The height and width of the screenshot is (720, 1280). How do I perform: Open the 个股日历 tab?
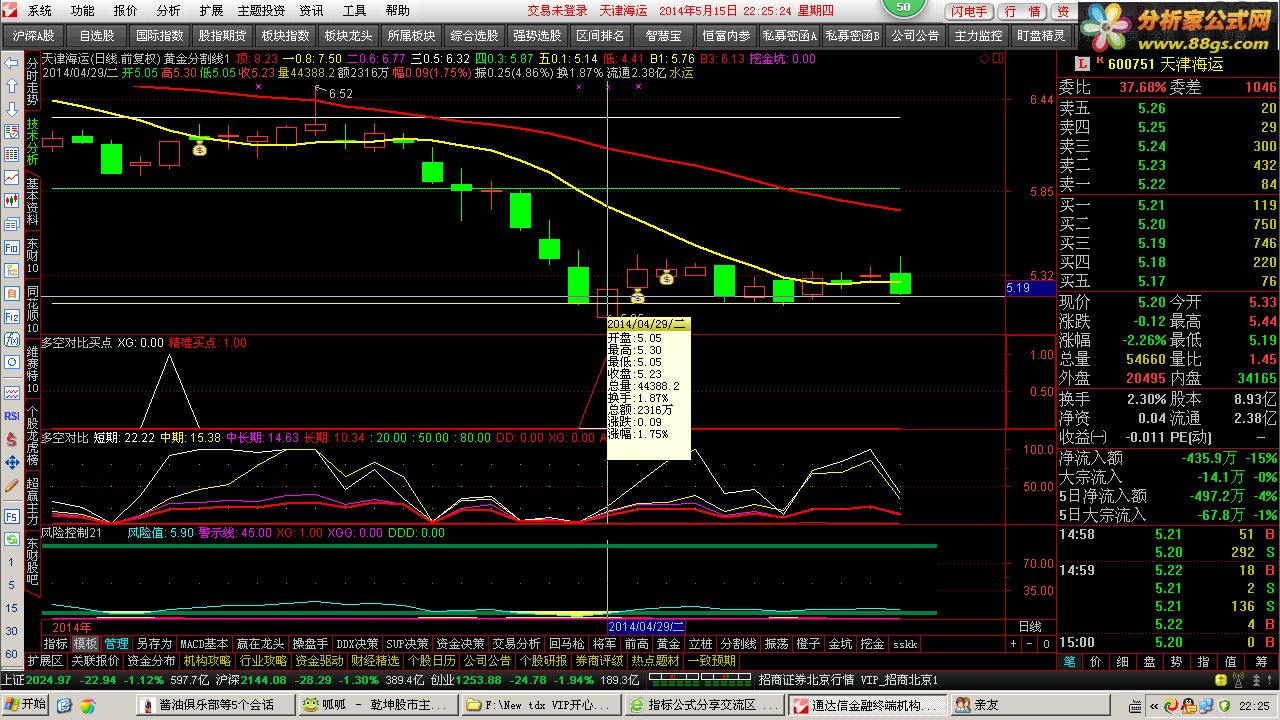point(432,661)
